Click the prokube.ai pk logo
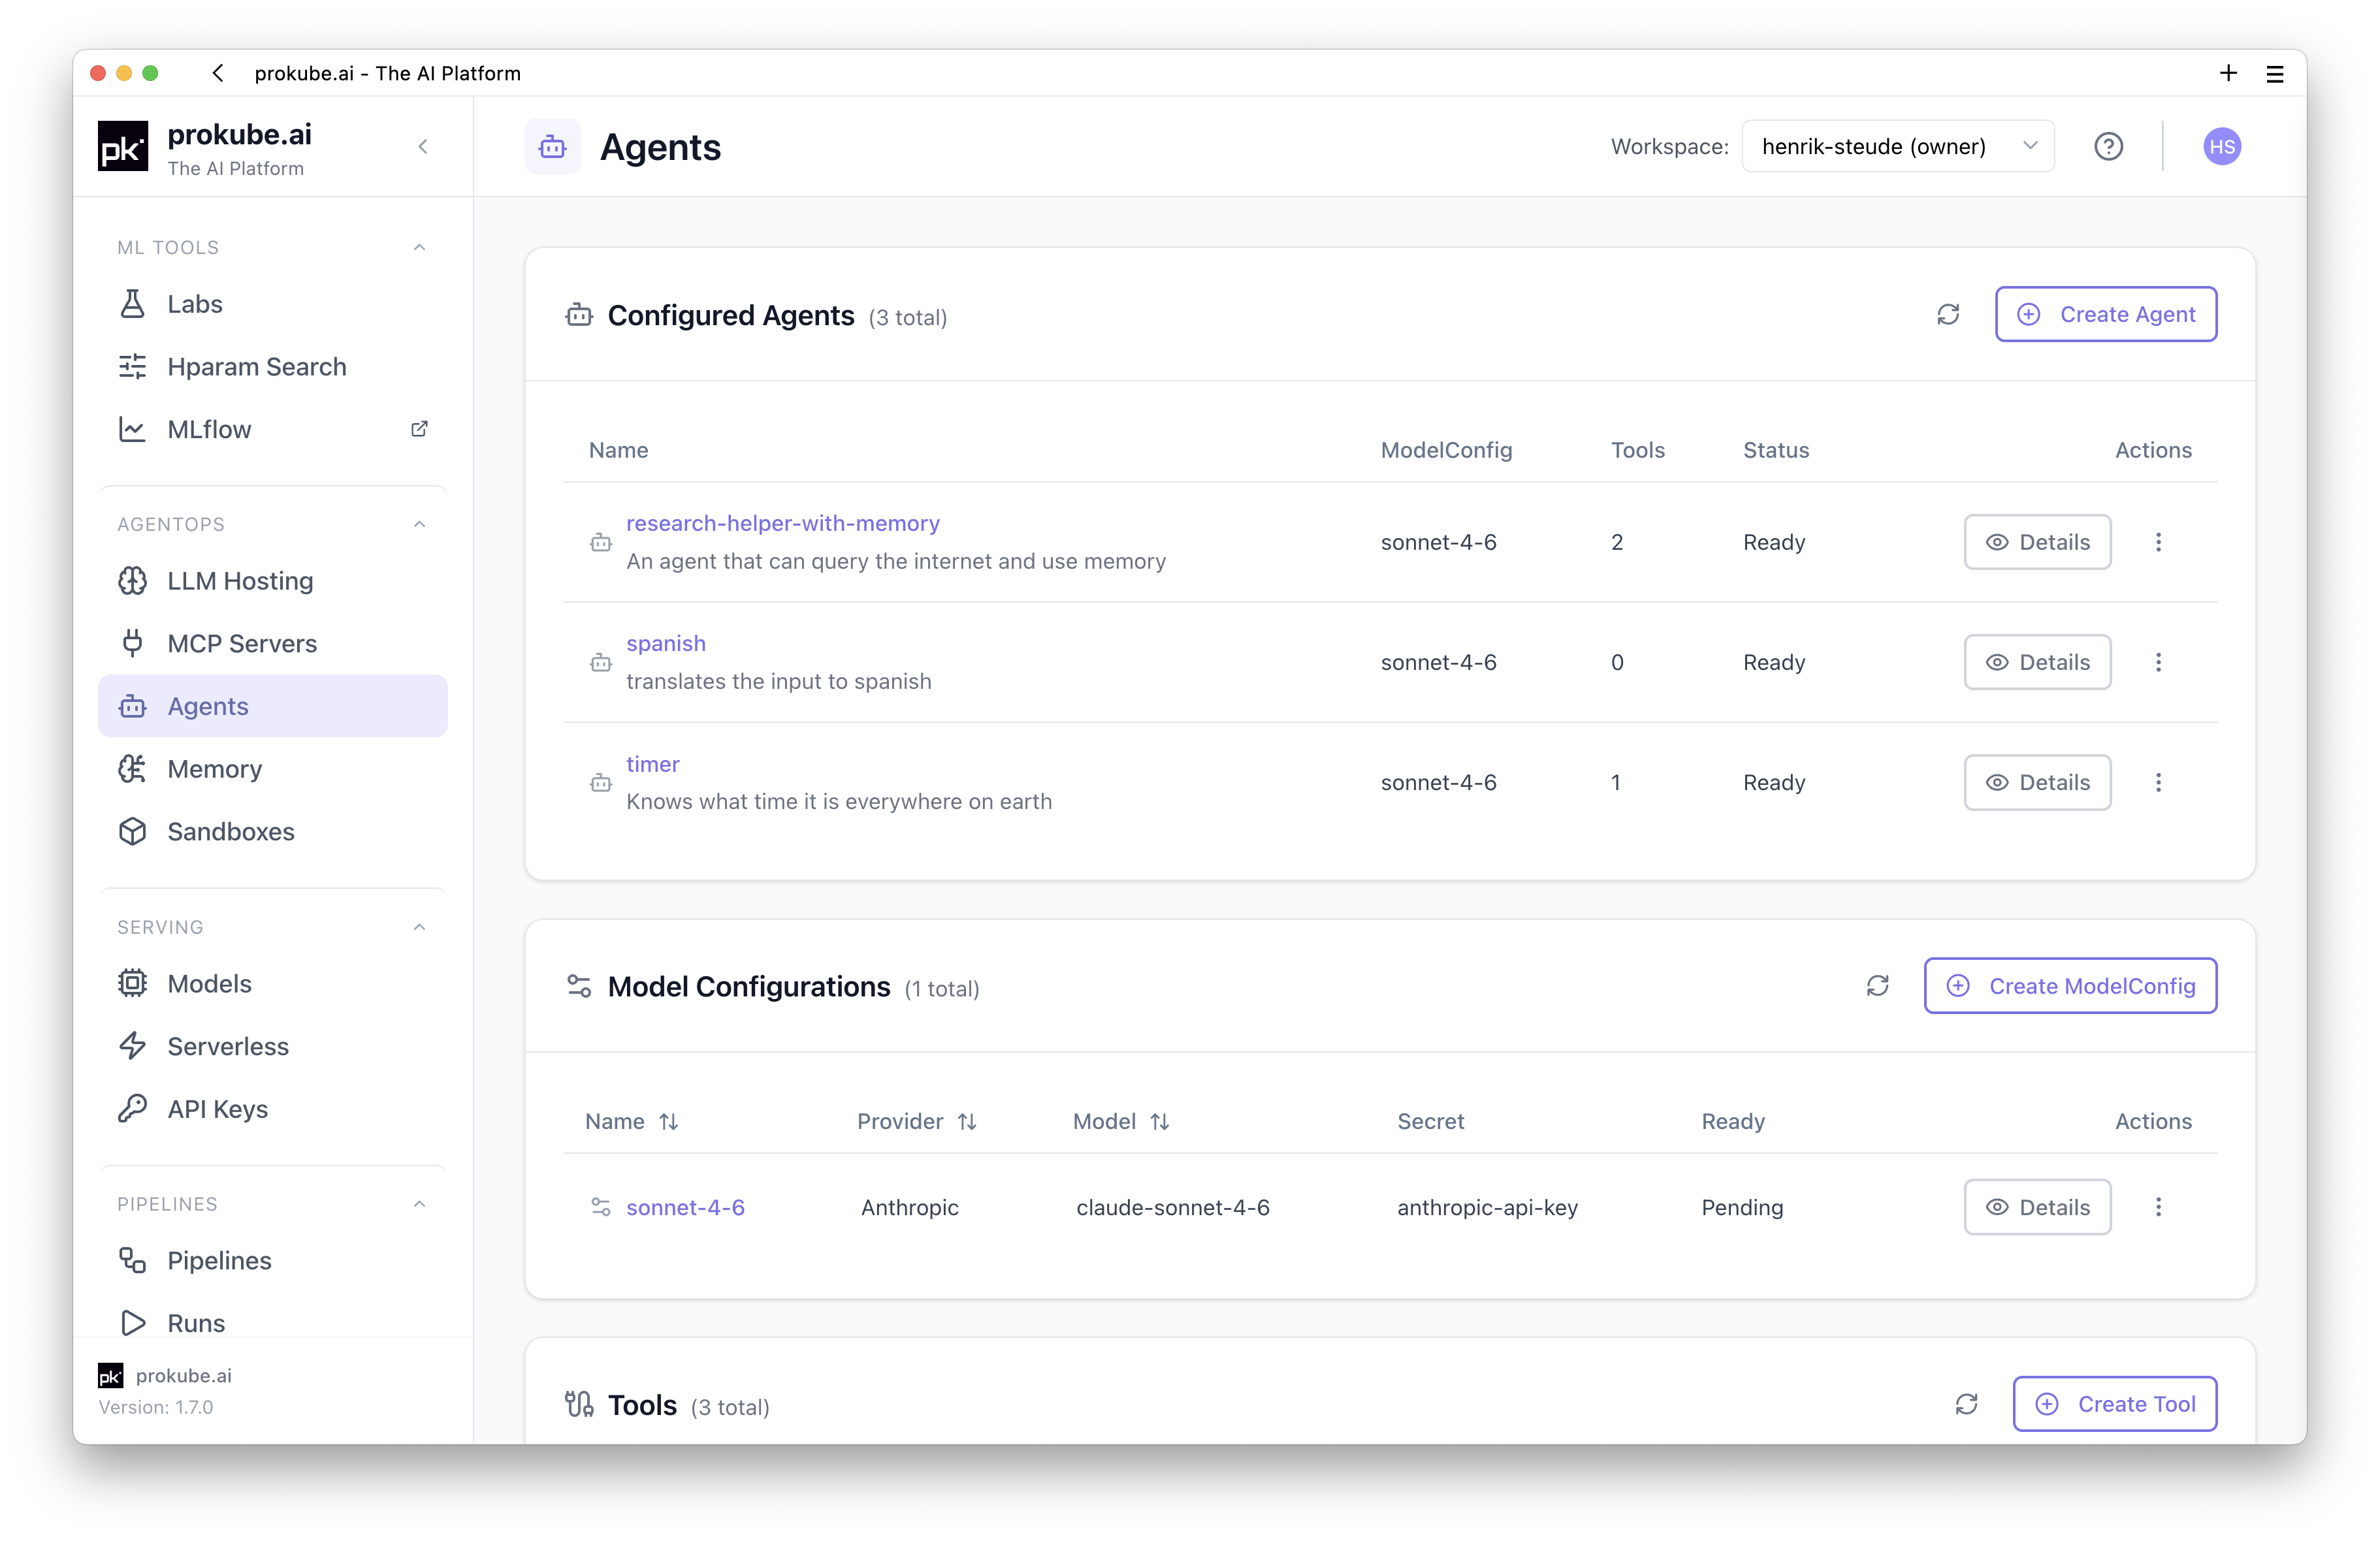 122,147
